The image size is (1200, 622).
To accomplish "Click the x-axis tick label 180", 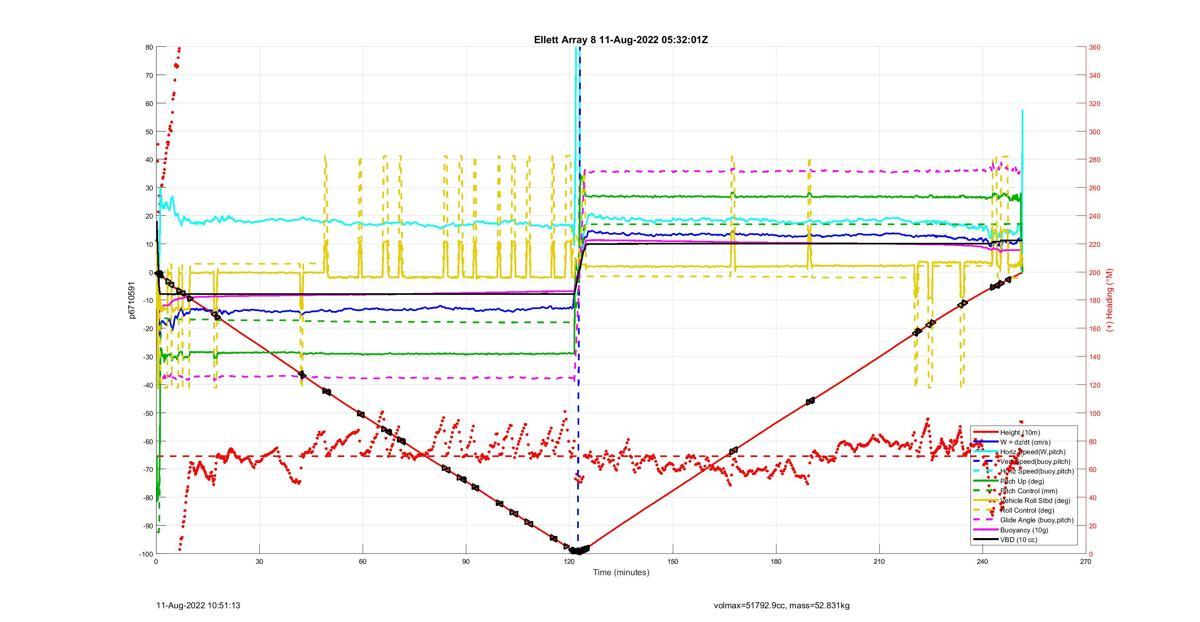I will tap(776, 562).
